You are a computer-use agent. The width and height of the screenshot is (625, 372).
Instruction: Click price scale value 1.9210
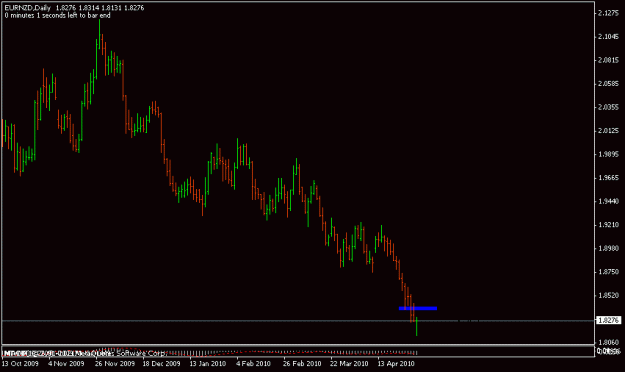[x=608, y=225]
